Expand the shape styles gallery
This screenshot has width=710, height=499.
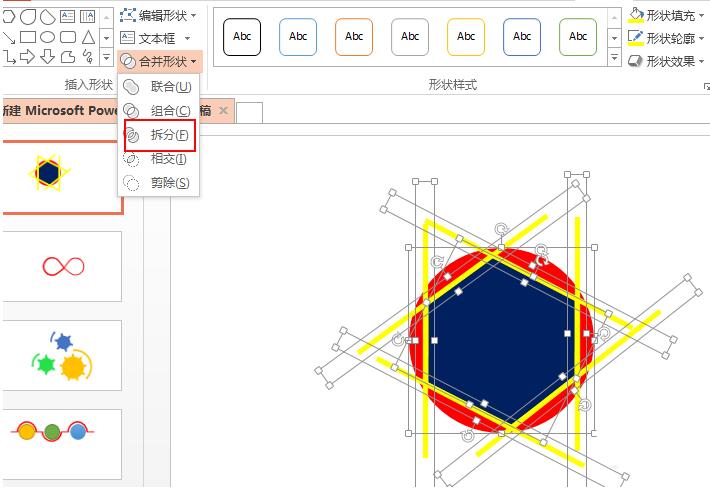point(614,58)
